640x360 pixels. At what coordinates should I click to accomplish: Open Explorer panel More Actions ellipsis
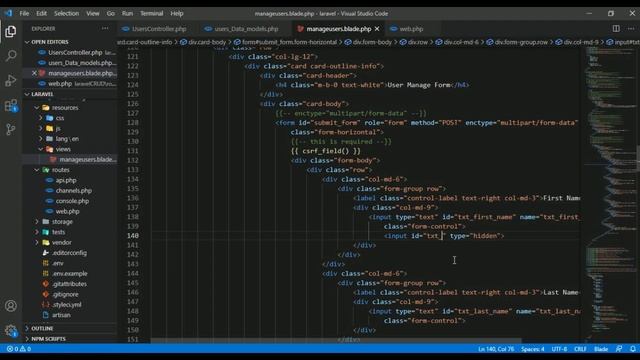tap(105, 29)
